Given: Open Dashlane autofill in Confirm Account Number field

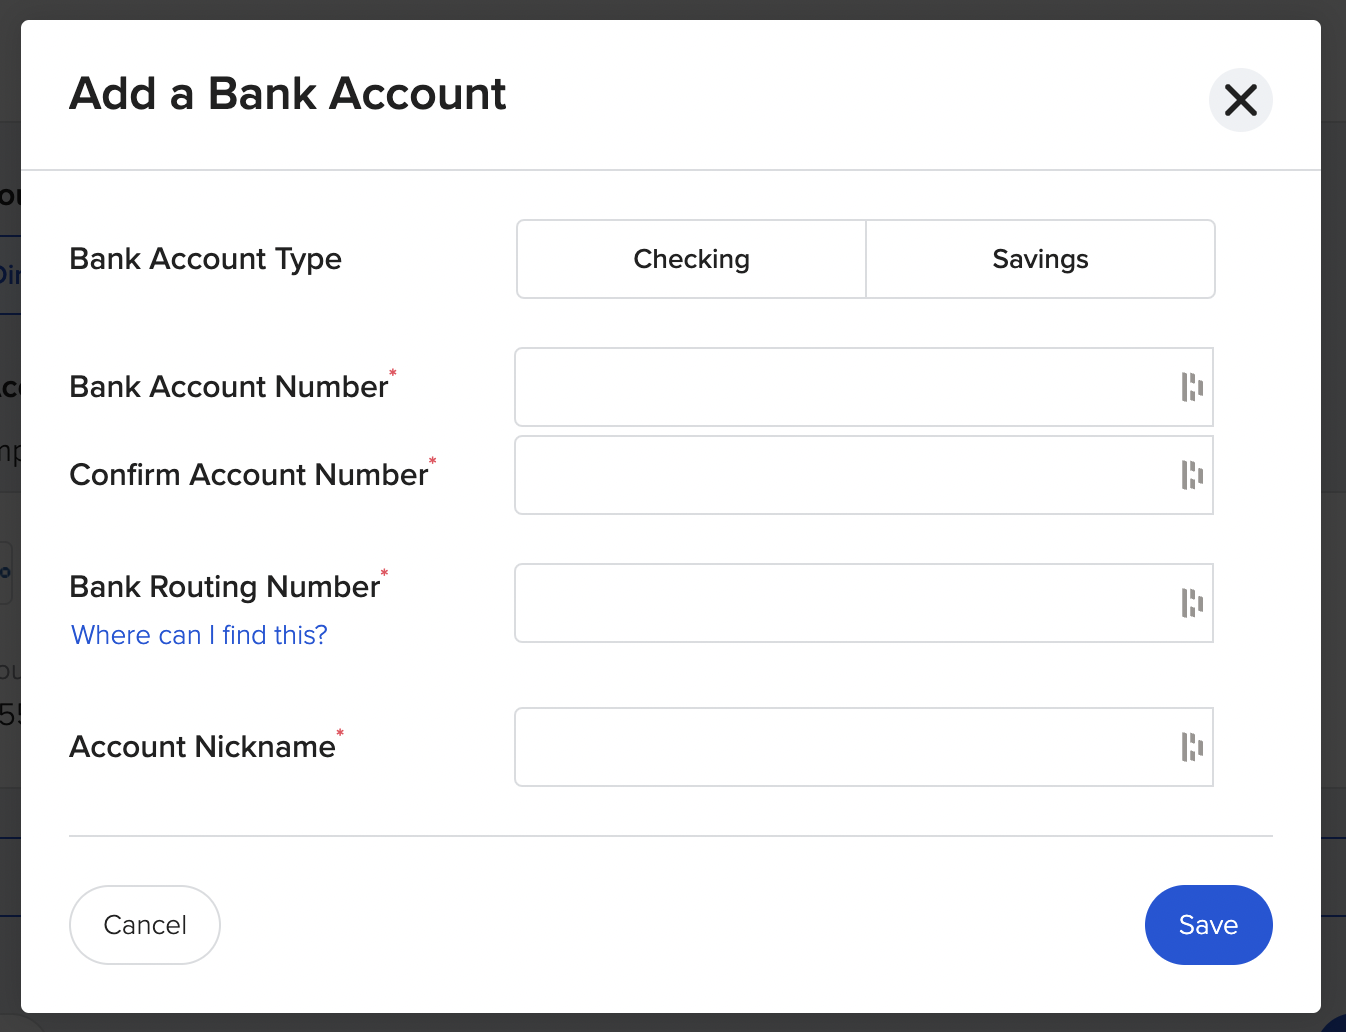Looking at the screenshot, I should 1190,475.
